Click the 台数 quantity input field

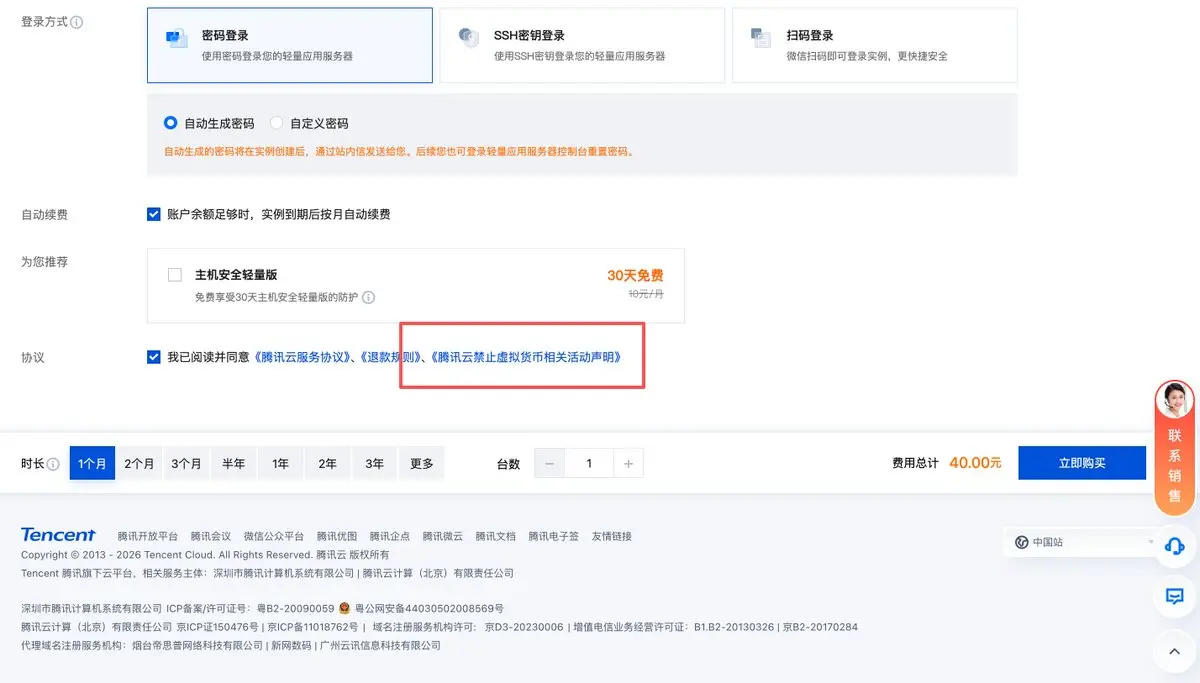coord(589,464)
